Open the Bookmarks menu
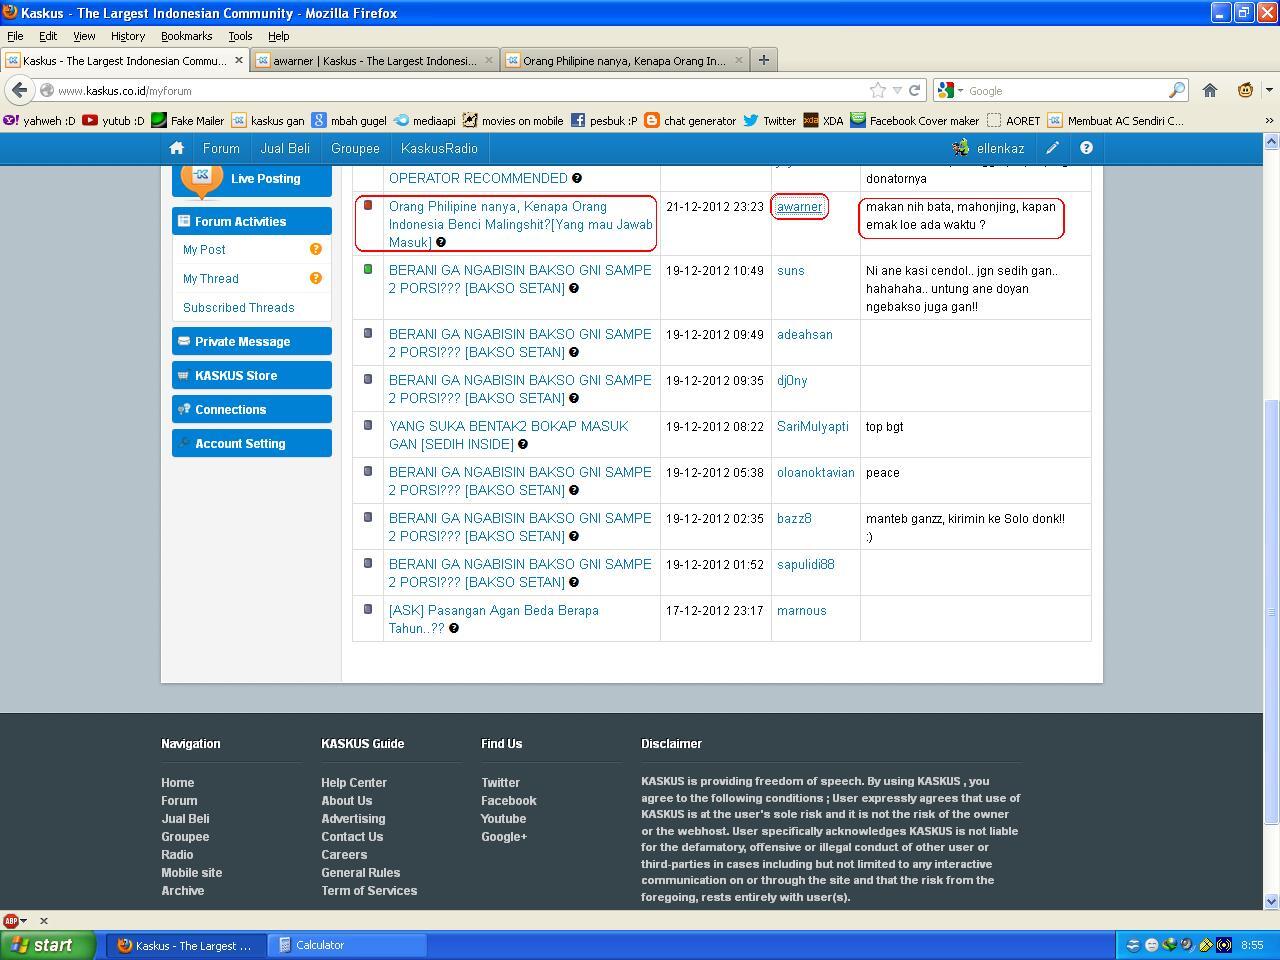The height and width of the screenshot is (960, 1280). [x=186, y=36]
